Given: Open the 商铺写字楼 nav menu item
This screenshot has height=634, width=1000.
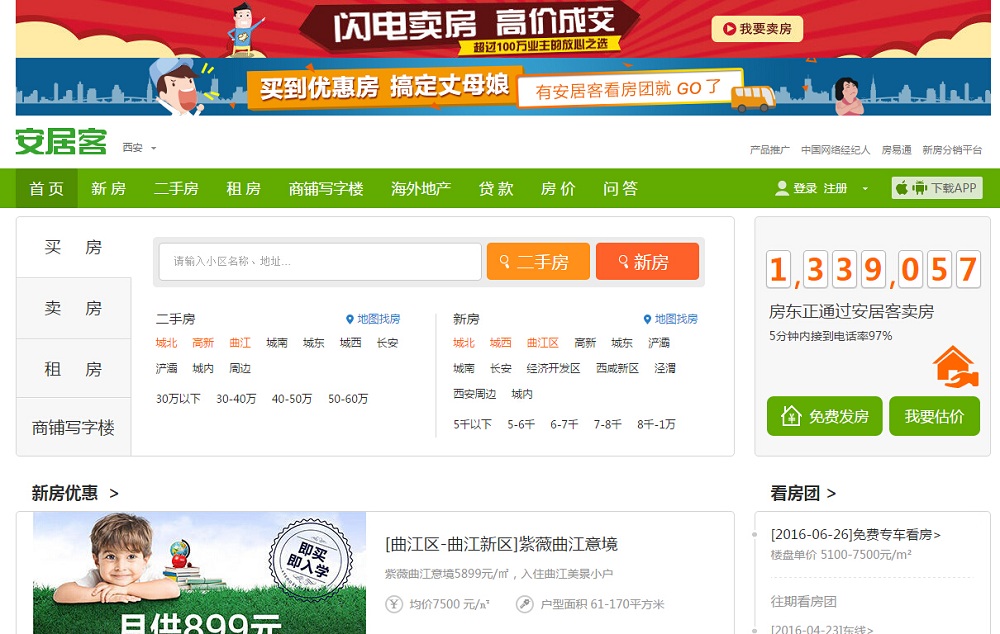Looking at the screenshot, I should [326, 188].
